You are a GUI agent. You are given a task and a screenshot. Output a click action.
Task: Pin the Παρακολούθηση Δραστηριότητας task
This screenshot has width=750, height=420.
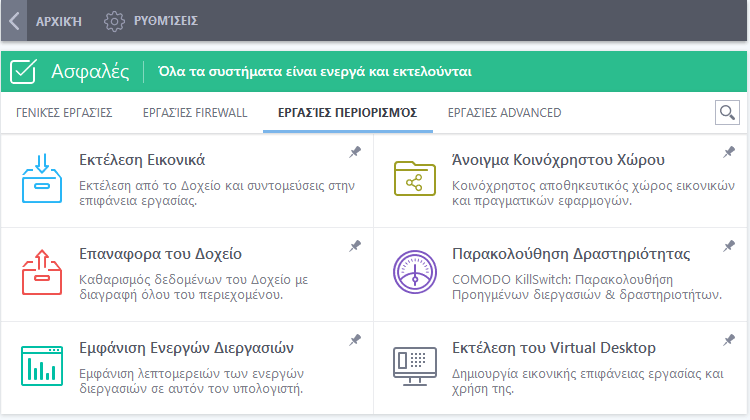click(728, 246)
